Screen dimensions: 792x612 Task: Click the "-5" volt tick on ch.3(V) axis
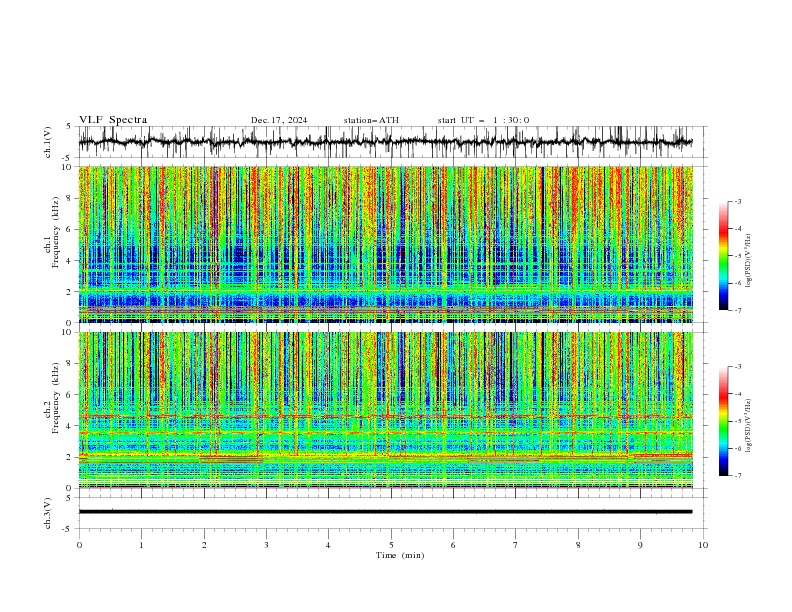tap(68, 529)
